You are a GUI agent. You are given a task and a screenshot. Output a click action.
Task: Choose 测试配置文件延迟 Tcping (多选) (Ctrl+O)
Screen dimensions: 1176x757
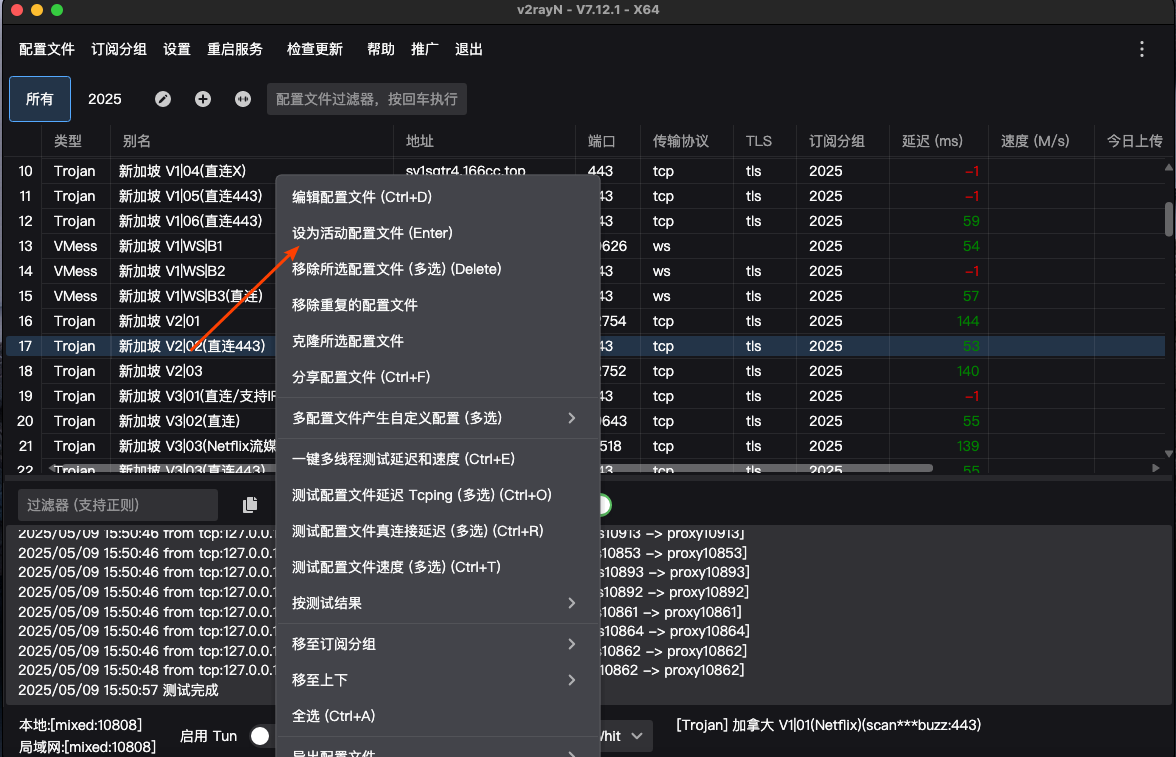click(x=438, y=495)
